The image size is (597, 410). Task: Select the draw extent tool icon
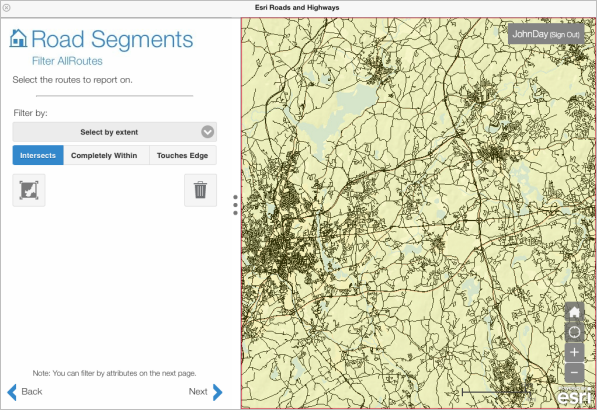coord(29,190)
